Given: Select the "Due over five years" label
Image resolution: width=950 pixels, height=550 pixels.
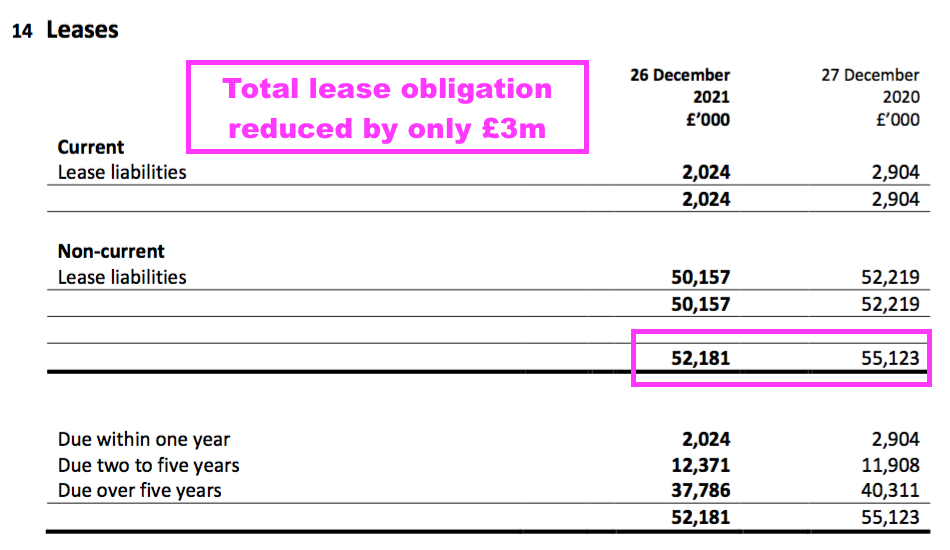Looking at the screenshot, I should click(139, 491).
